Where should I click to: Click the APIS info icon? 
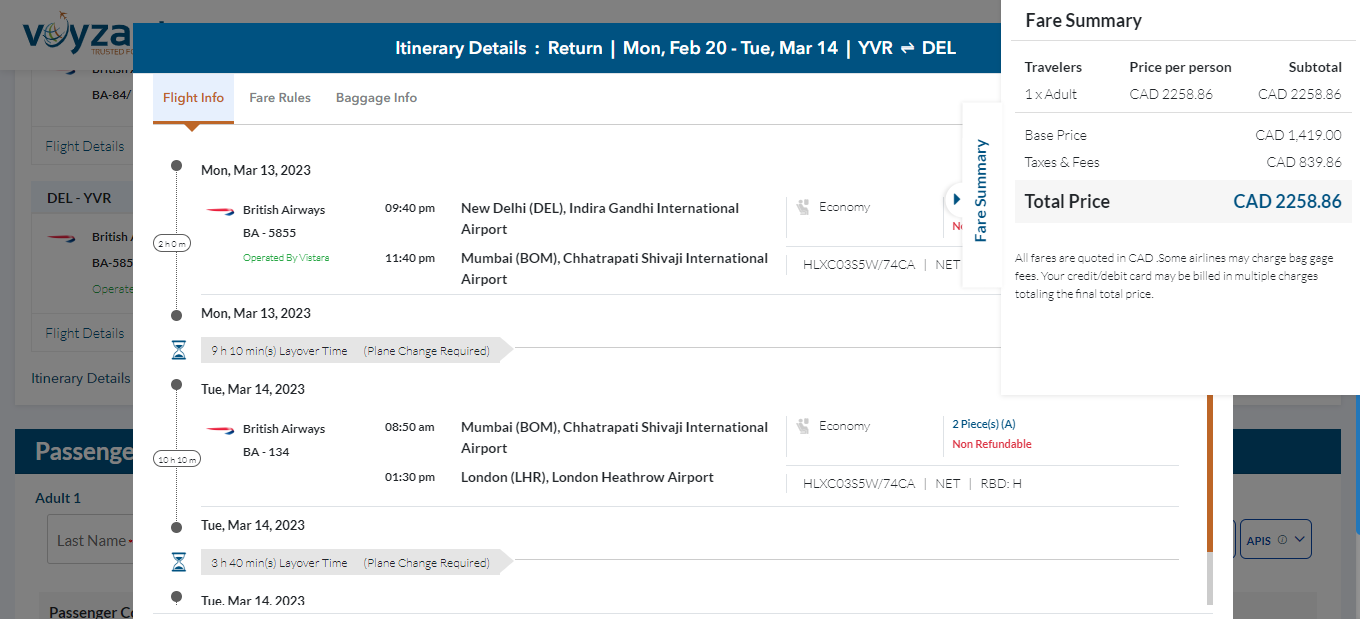pyautogui.click(x=1282, y=540)
